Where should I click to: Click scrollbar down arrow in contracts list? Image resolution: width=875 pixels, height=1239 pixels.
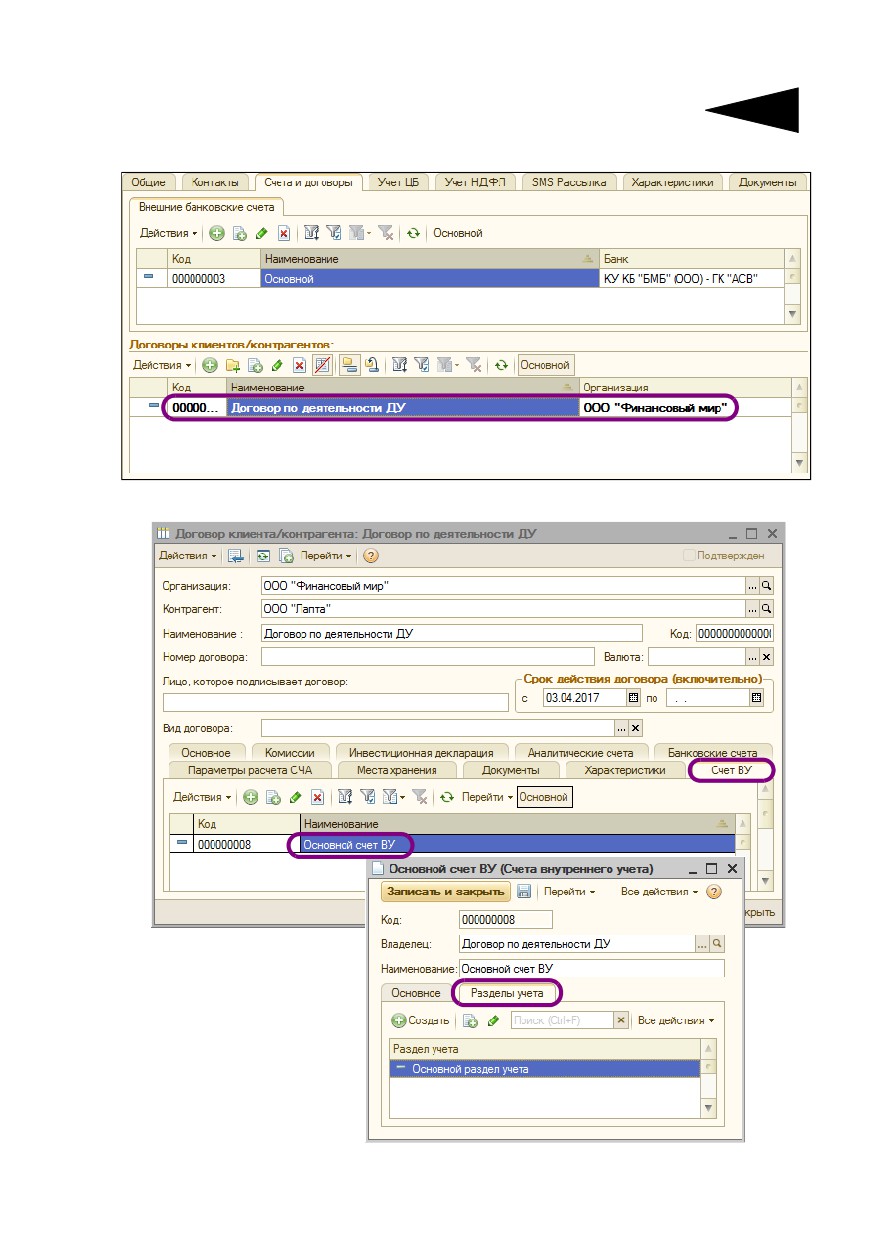point(798,463)
